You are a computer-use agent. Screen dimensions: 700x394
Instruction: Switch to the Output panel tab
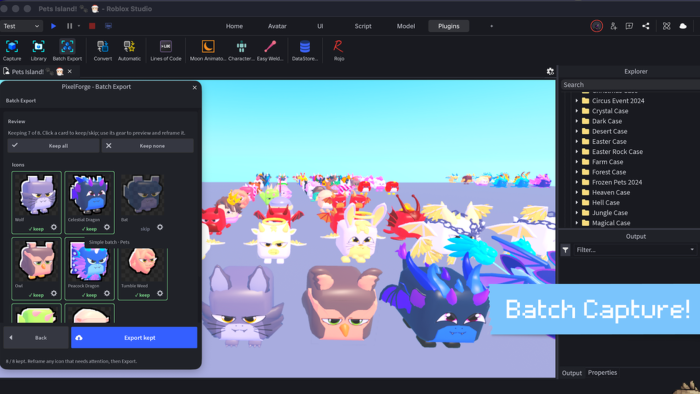point(571,373)
